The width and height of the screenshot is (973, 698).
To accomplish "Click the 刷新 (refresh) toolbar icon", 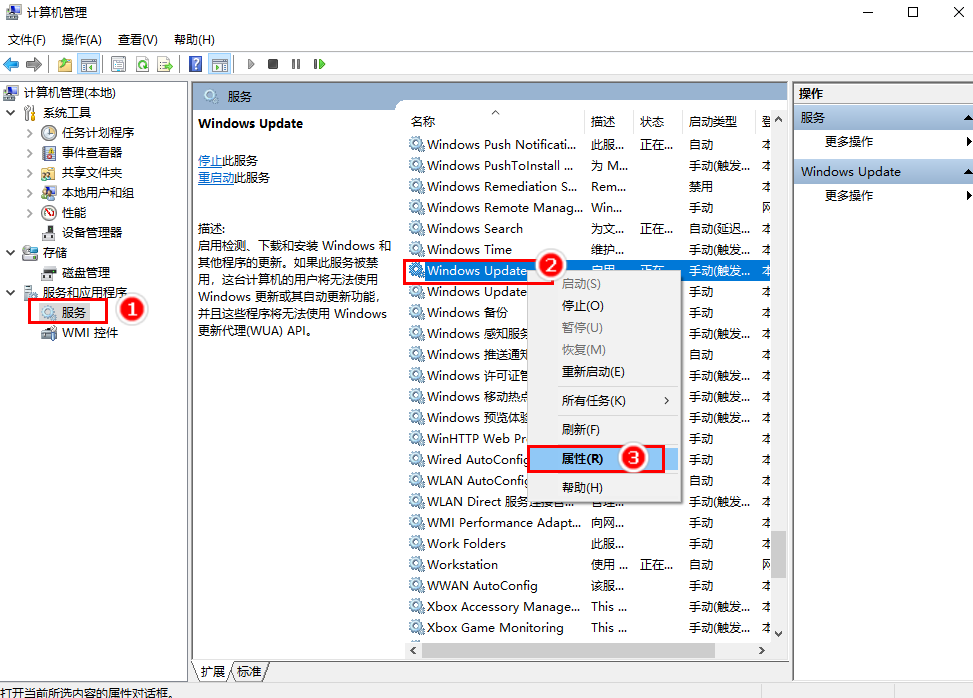I will pos(140,64).
